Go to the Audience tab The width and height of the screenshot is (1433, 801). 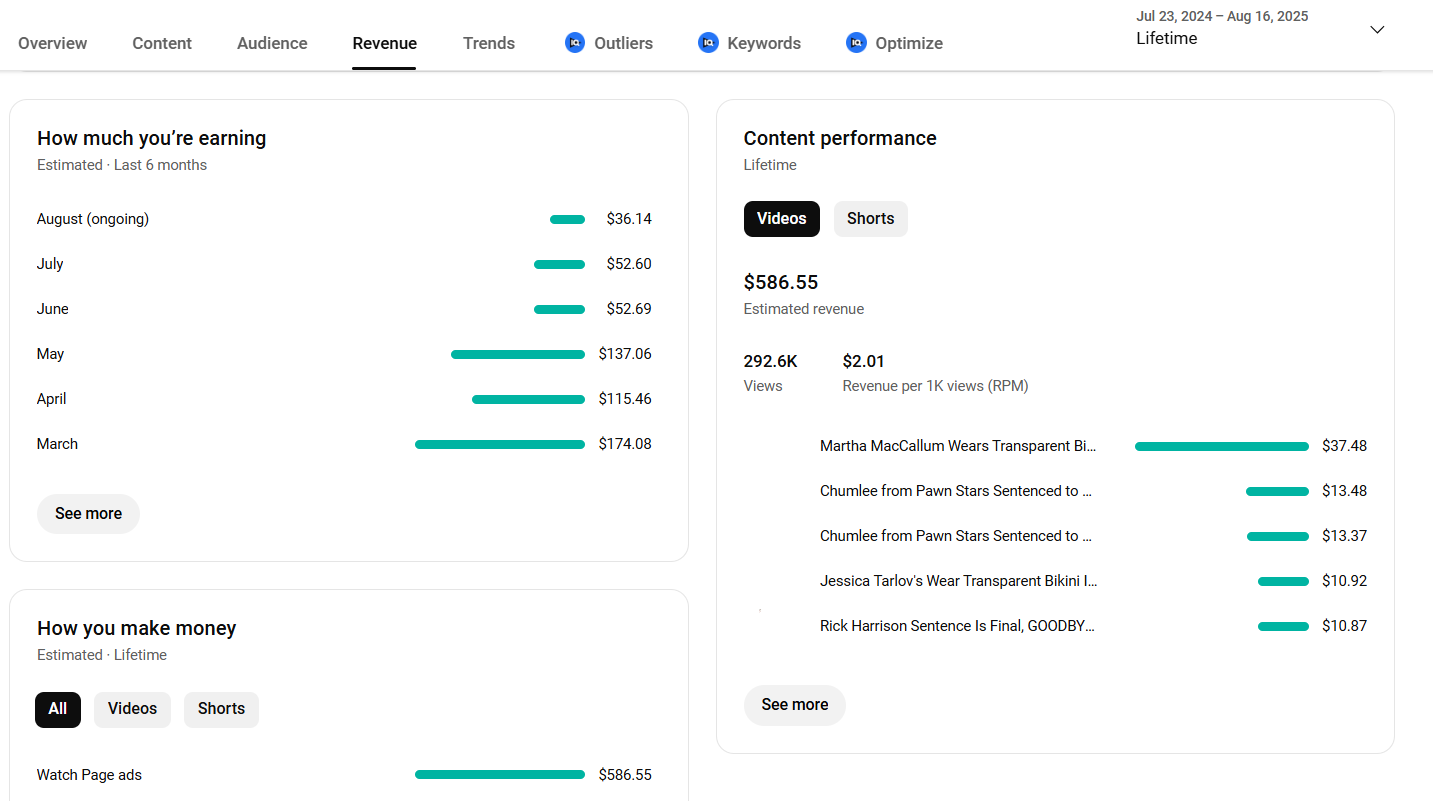[272, 43]
